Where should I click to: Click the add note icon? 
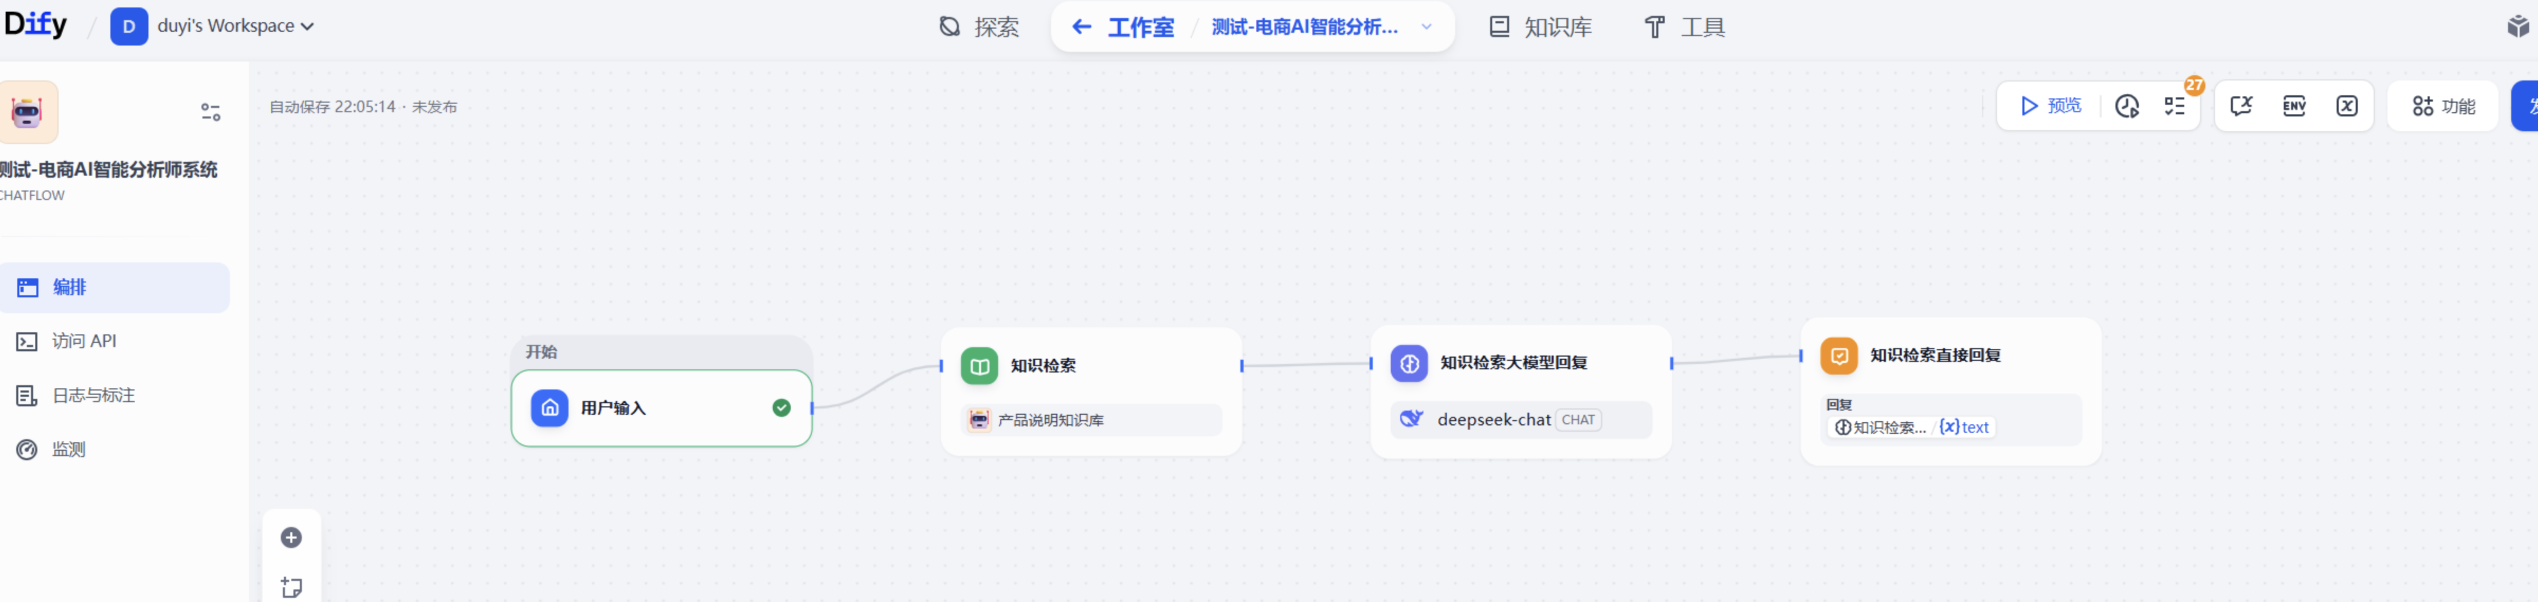(x=291, y=587)
